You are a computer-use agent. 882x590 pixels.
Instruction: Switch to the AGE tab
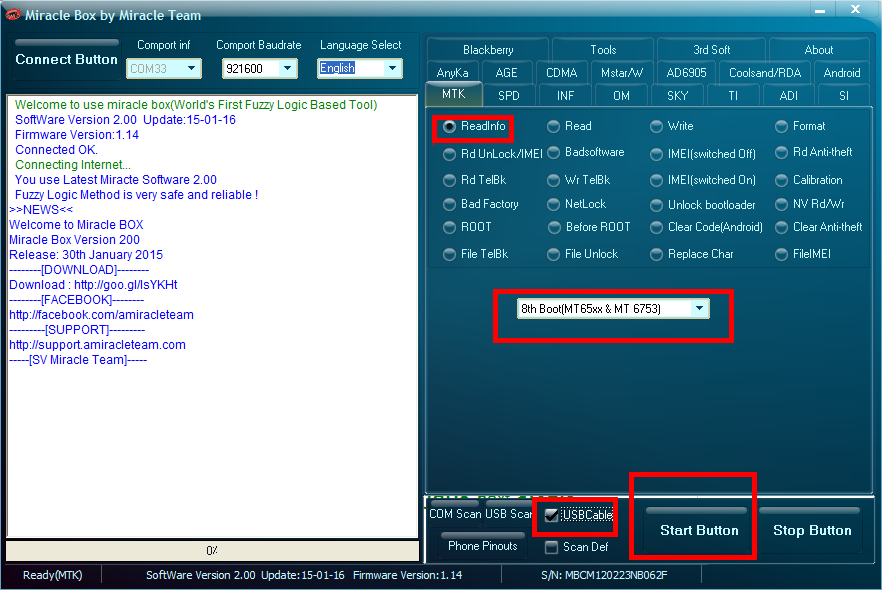point(506,73)
